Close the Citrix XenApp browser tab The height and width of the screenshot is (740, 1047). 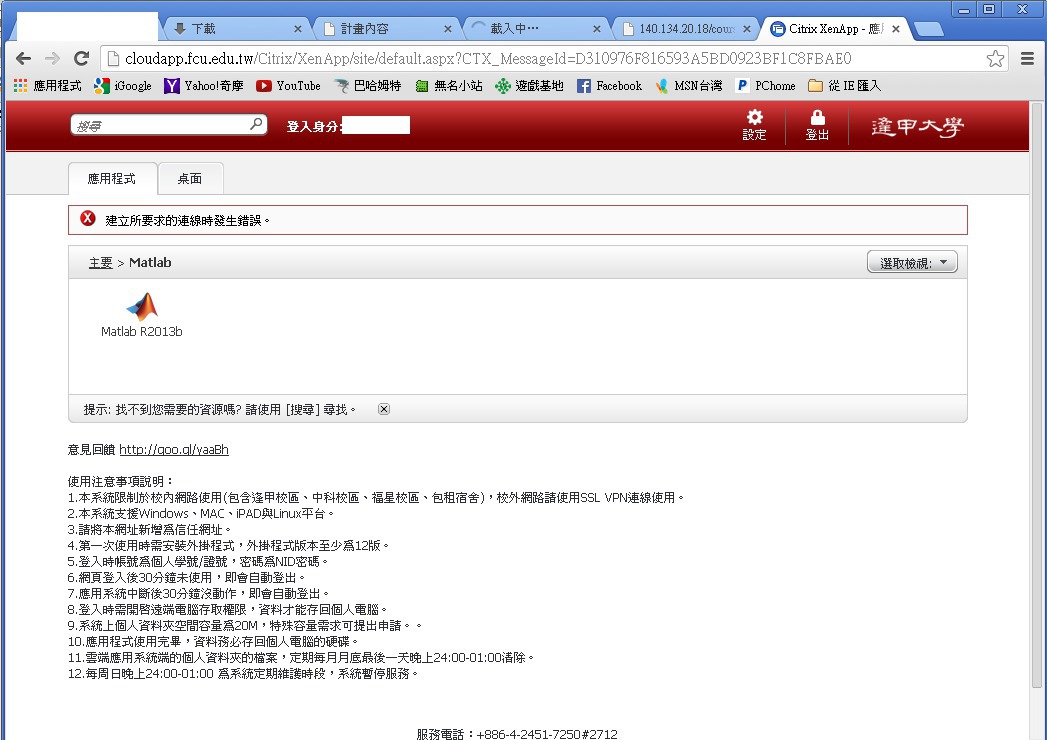tap(896, 29)
